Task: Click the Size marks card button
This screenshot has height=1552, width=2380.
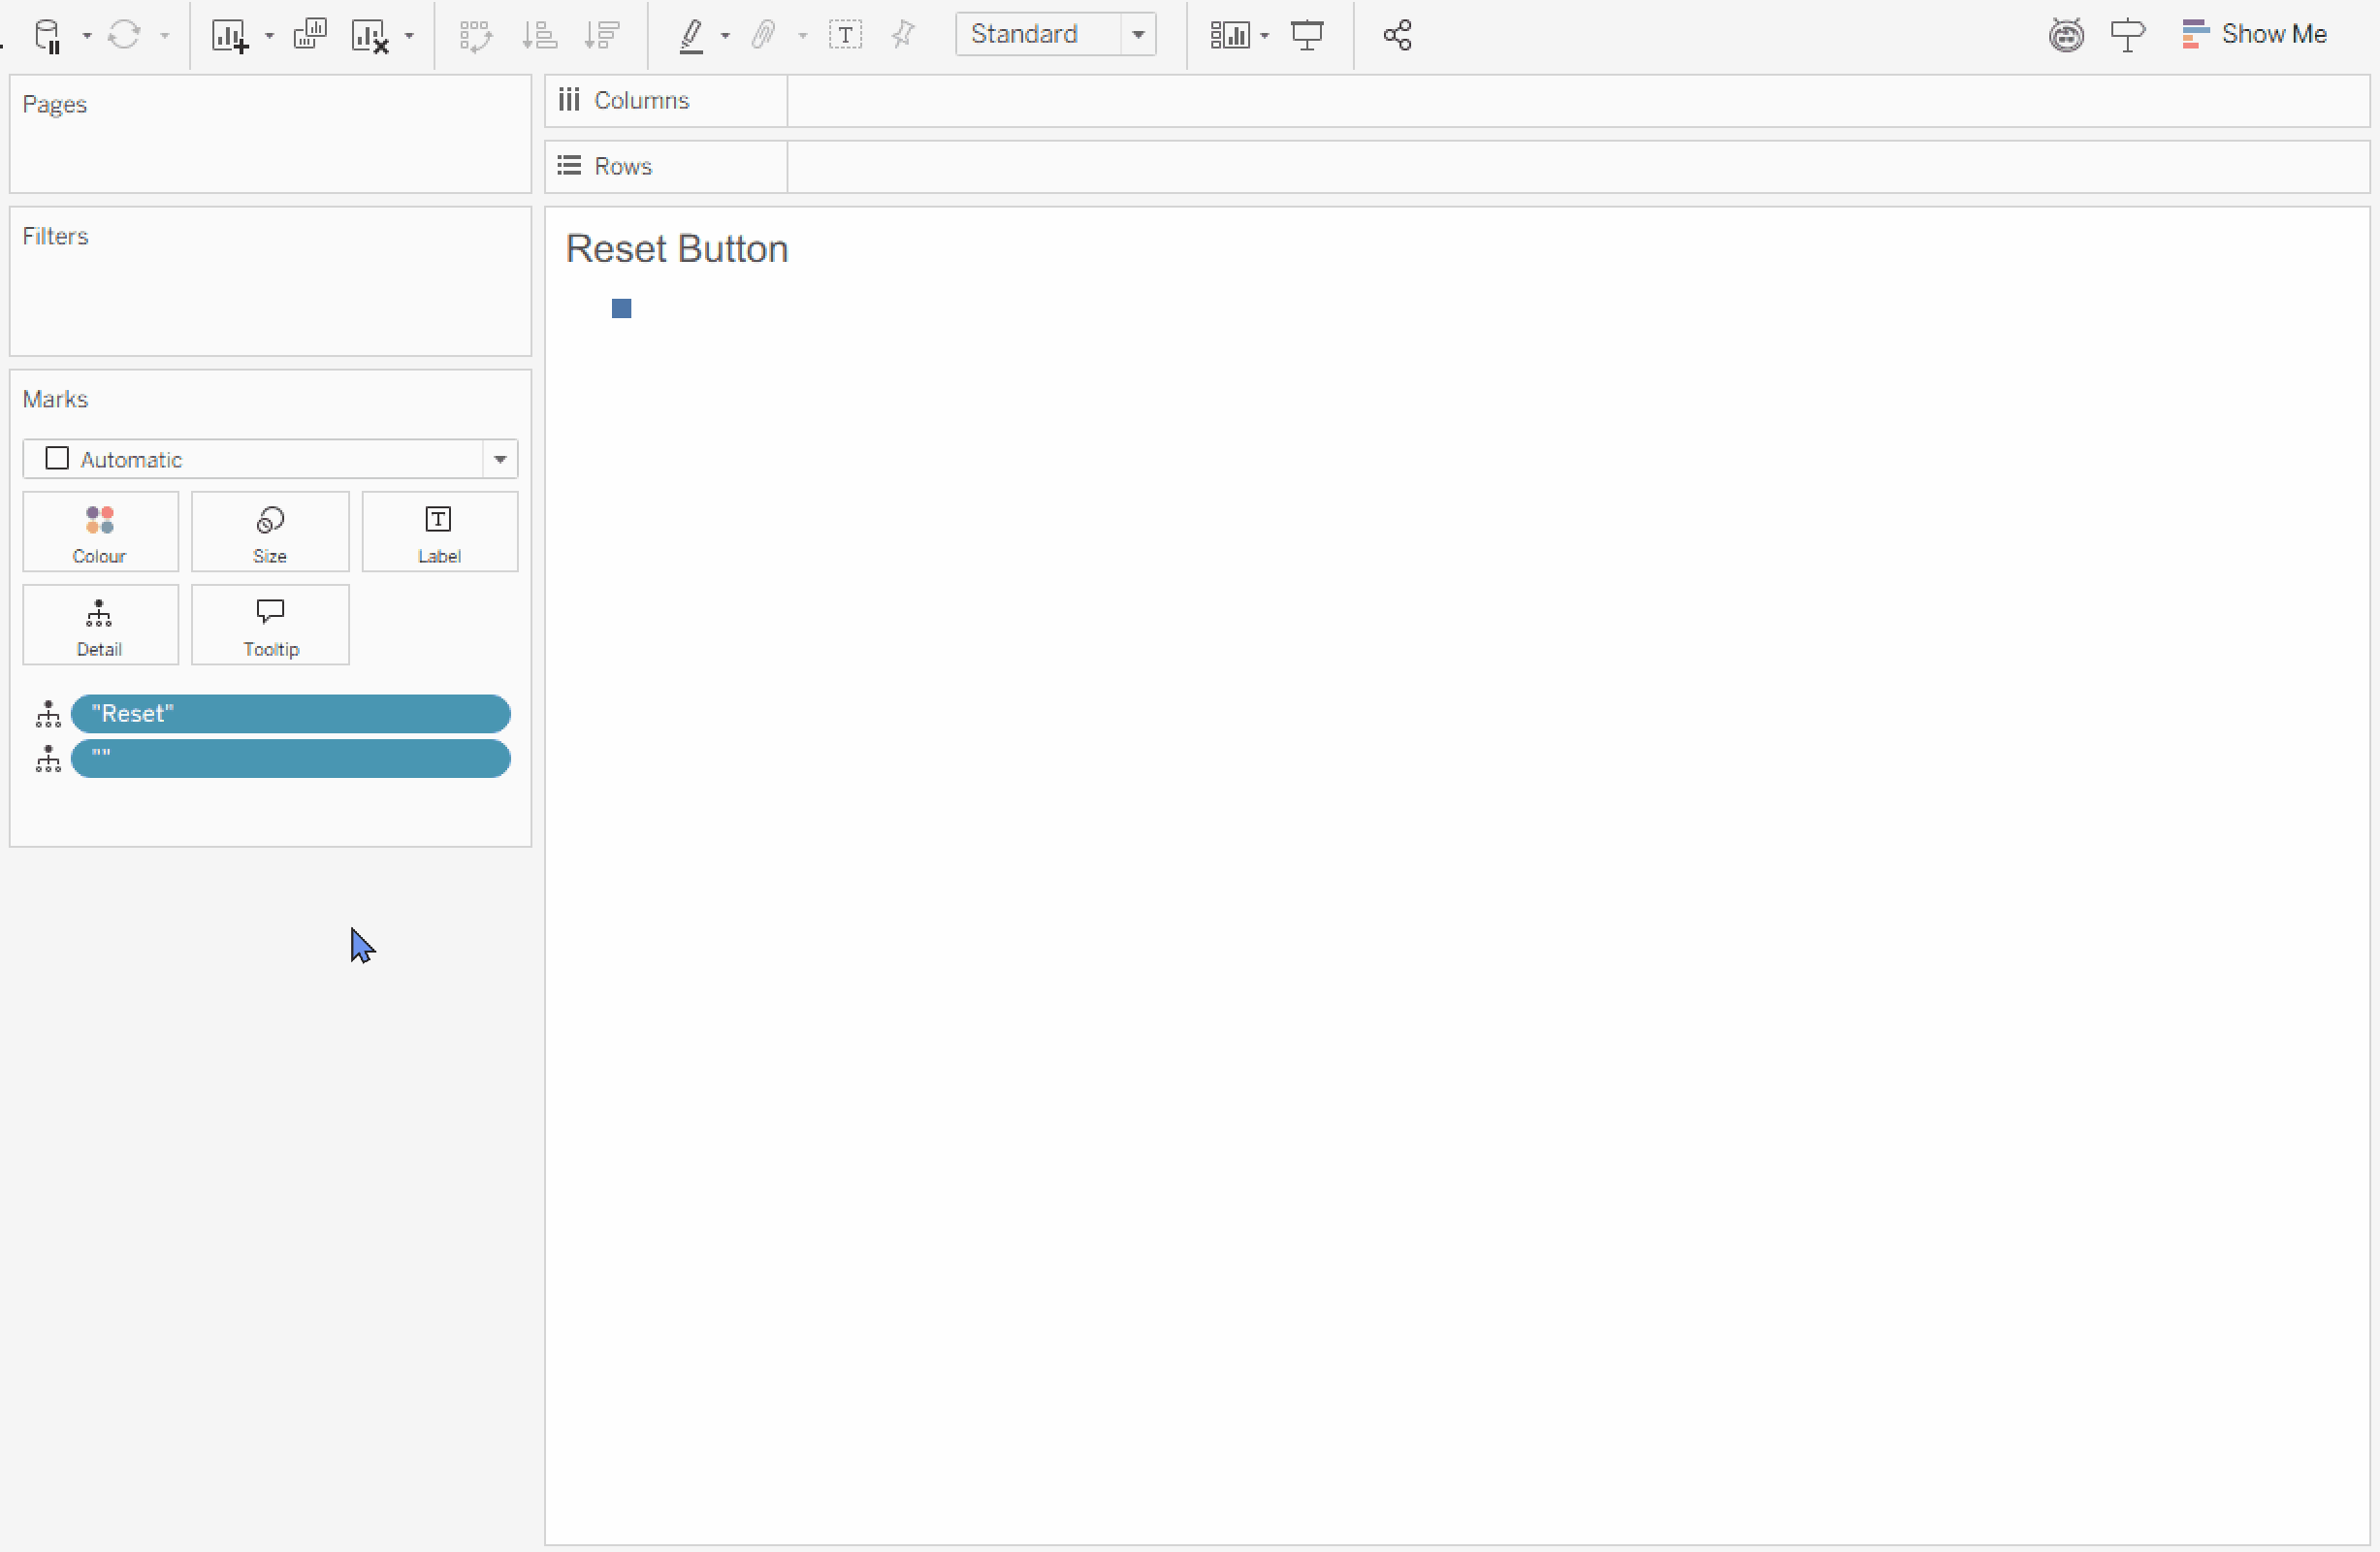Action: click(x=270, y=532)
